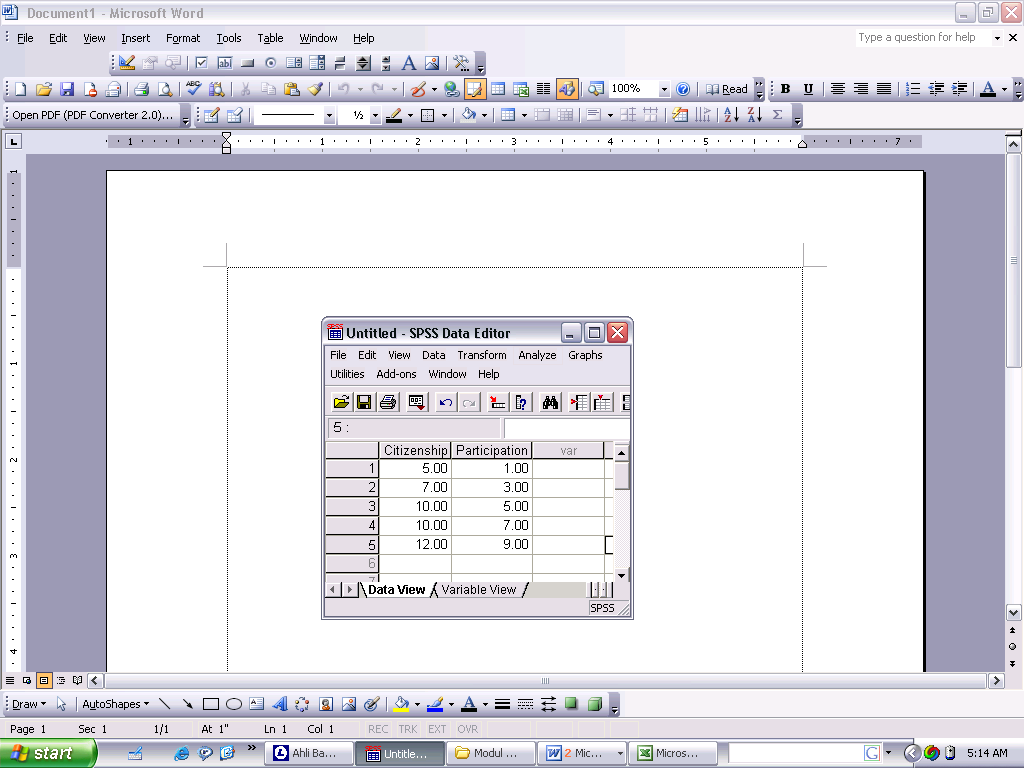Toggle Bold formatting
This screenshot has width=1024, height=768.
coord(786,89)
